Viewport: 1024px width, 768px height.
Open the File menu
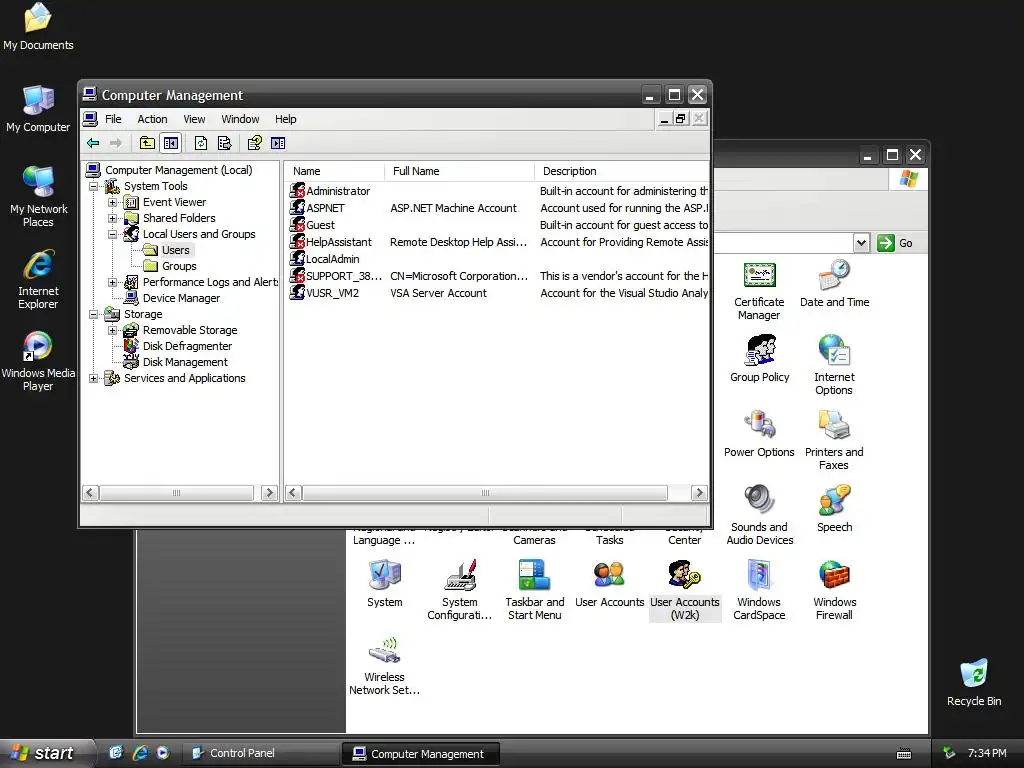113,119
